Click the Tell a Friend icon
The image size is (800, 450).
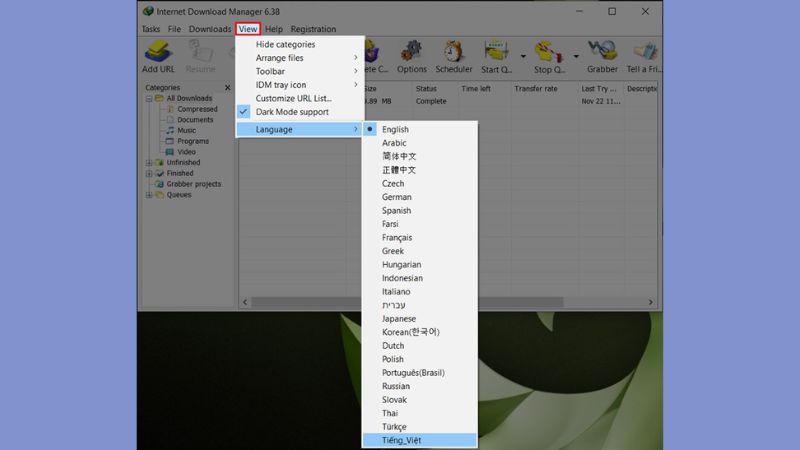644,52
